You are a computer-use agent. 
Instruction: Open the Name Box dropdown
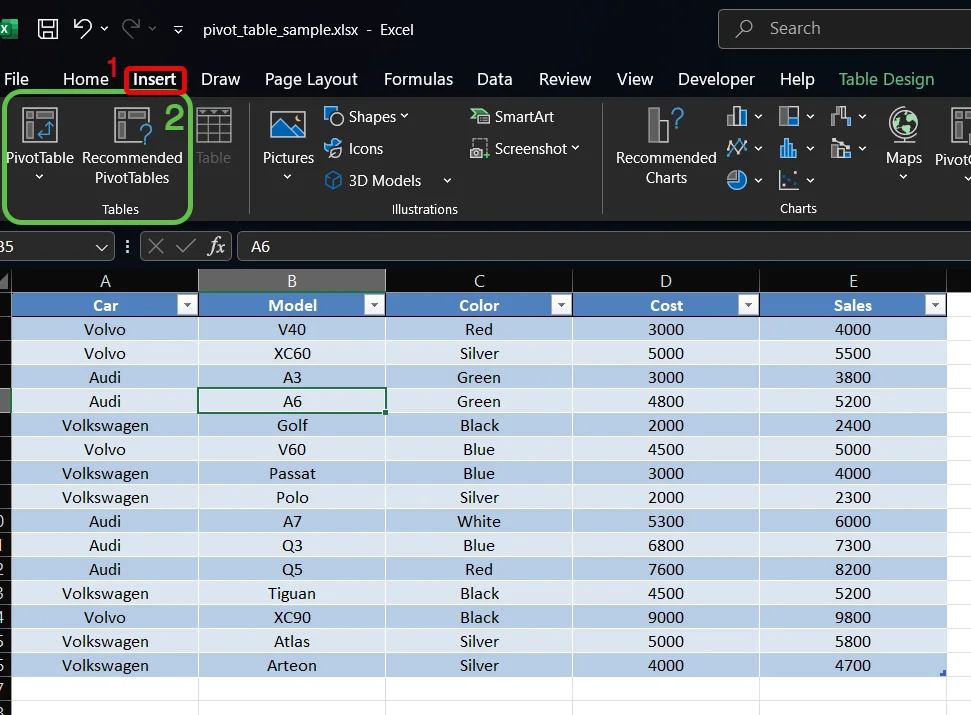(x=102, y=247)
